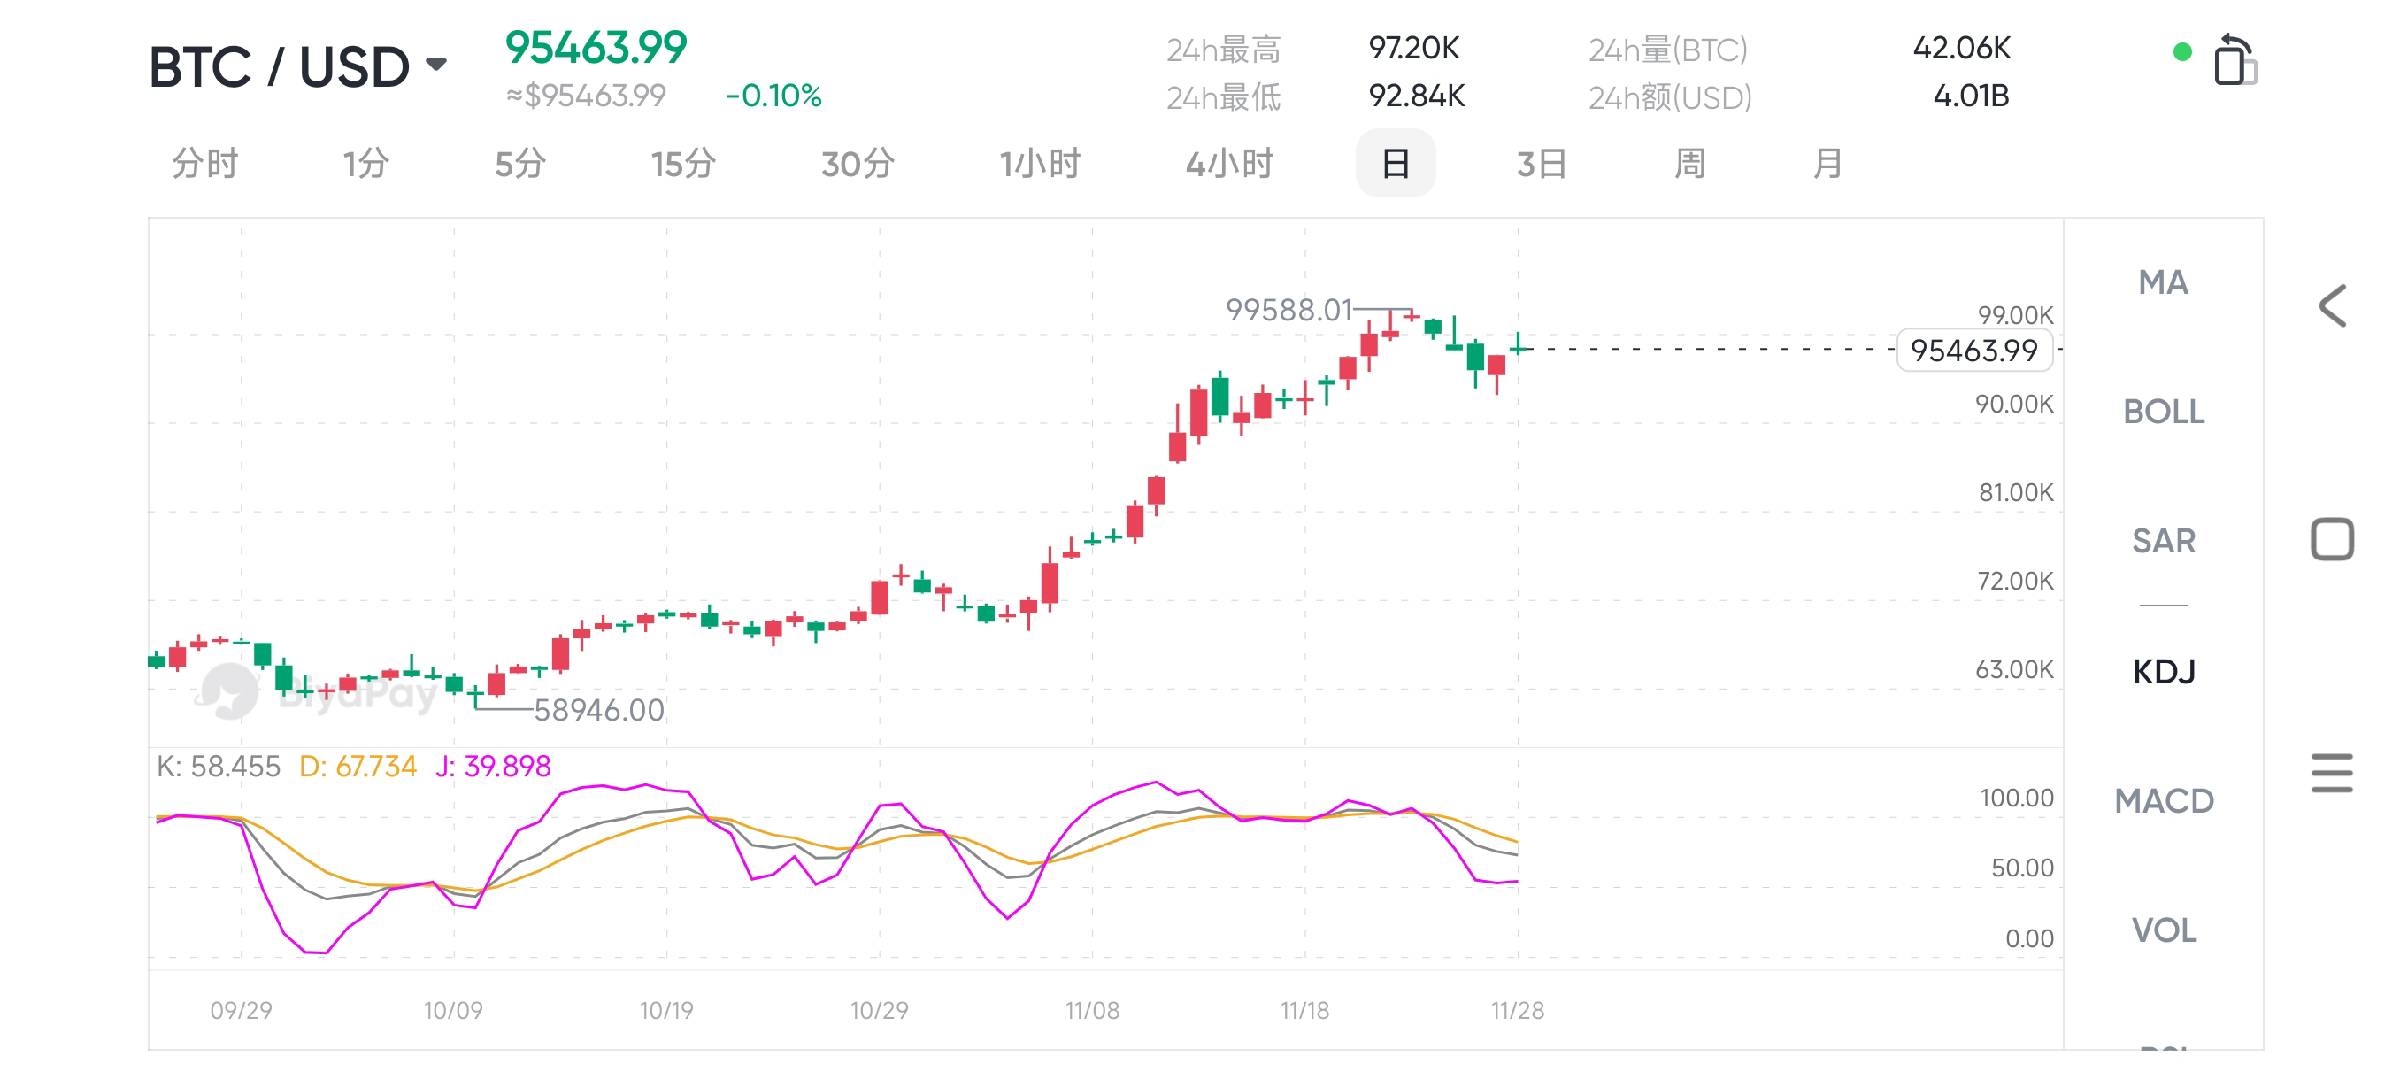Enable the MA overlay indicator
The height and width of the screenshot is (1080, 2400).
coord(2163,283)
